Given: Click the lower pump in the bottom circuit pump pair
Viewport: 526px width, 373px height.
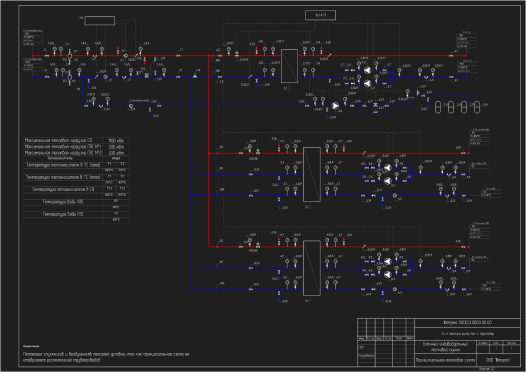Looking at the screenshot, I should [387, 274].
